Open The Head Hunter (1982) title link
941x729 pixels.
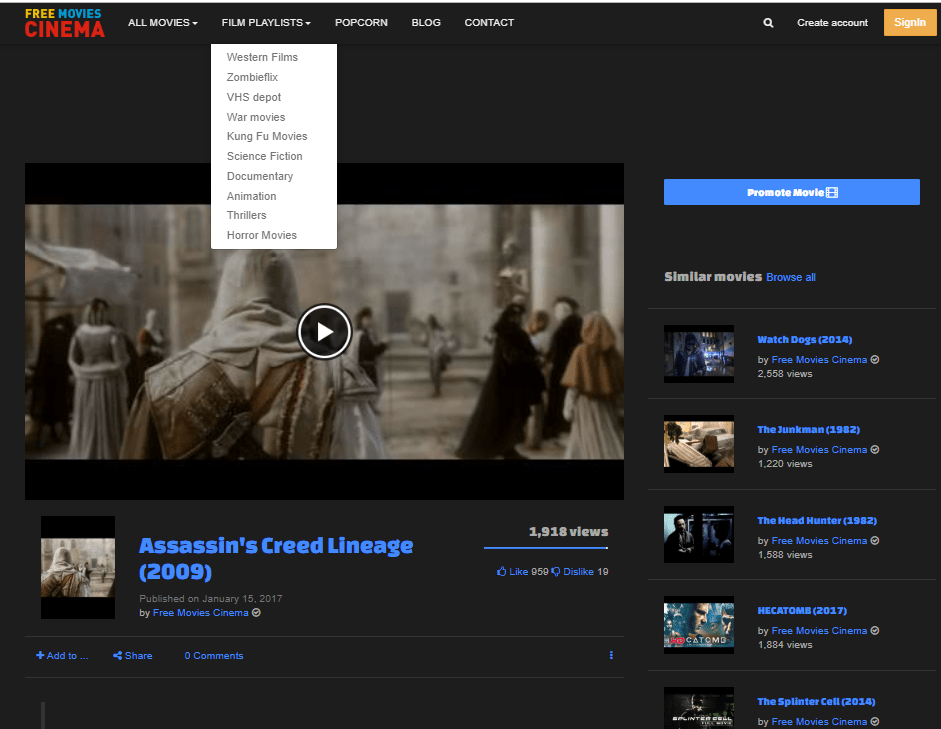pos(817,521)
